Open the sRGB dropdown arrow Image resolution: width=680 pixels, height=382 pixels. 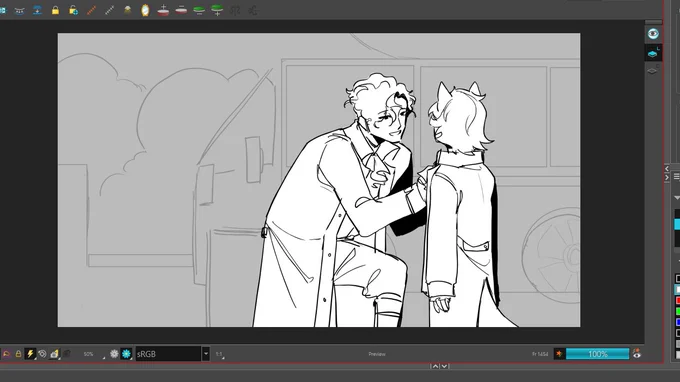[206, 354]
